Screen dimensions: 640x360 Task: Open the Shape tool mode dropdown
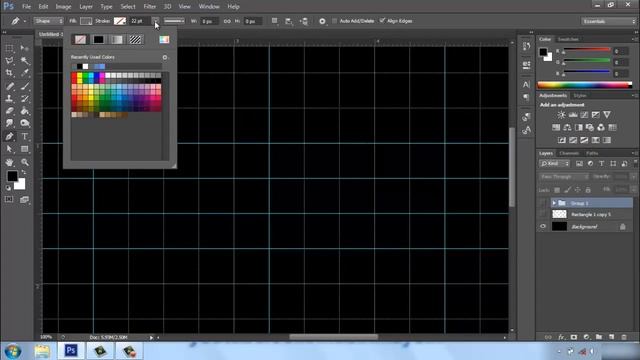coord(49,21)
